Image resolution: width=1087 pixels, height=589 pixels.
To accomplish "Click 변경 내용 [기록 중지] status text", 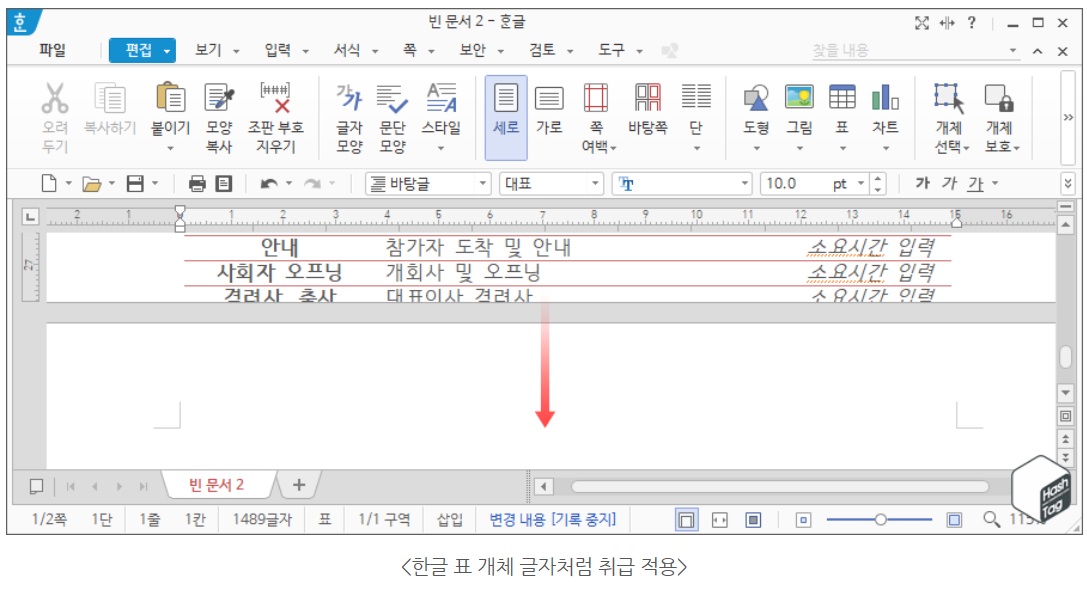I will tap(553, 519).
